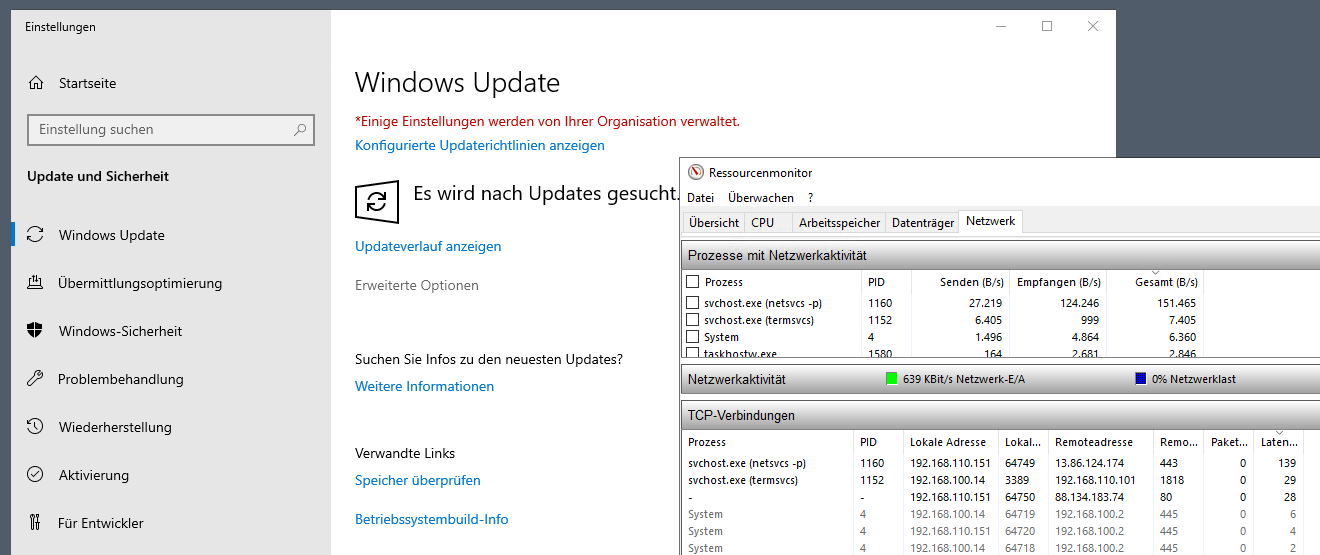Click the Ressourcenmonitor title bar icon
The width and height of the screenshot is (1320, 555).
click(x=696, y=173)
